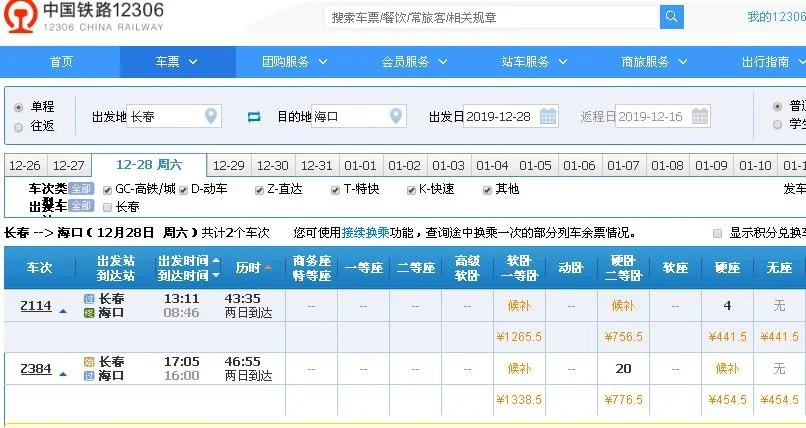The height and width of the screenshot is (428, 806).
Task: Enable the 显示积分兑换 checkbox
Action: 718,234
